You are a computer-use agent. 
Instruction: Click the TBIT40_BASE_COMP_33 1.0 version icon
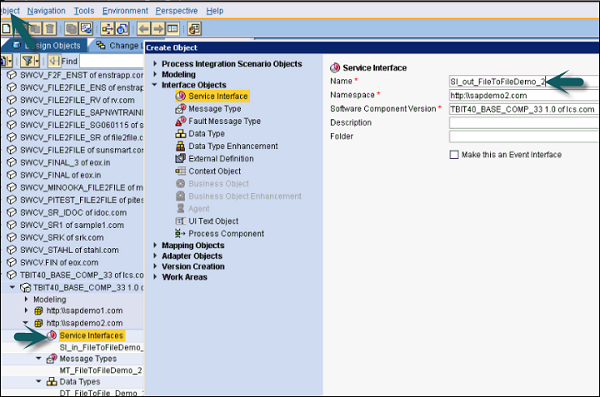tap(26, 288)
